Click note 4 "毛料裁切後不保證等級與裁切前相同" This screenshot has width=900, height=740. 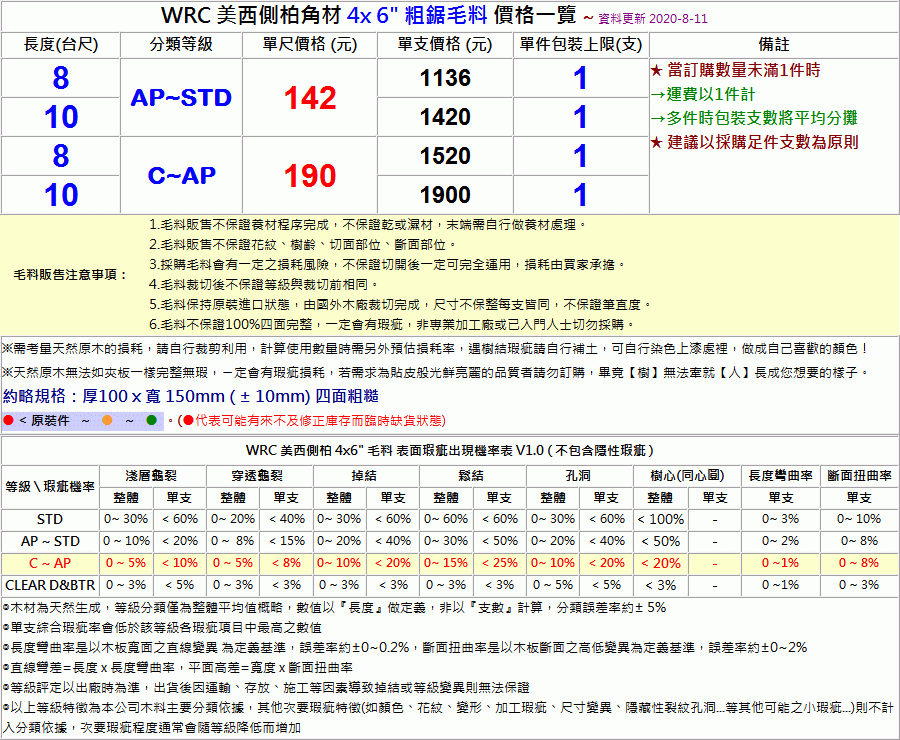coord(264,285)
